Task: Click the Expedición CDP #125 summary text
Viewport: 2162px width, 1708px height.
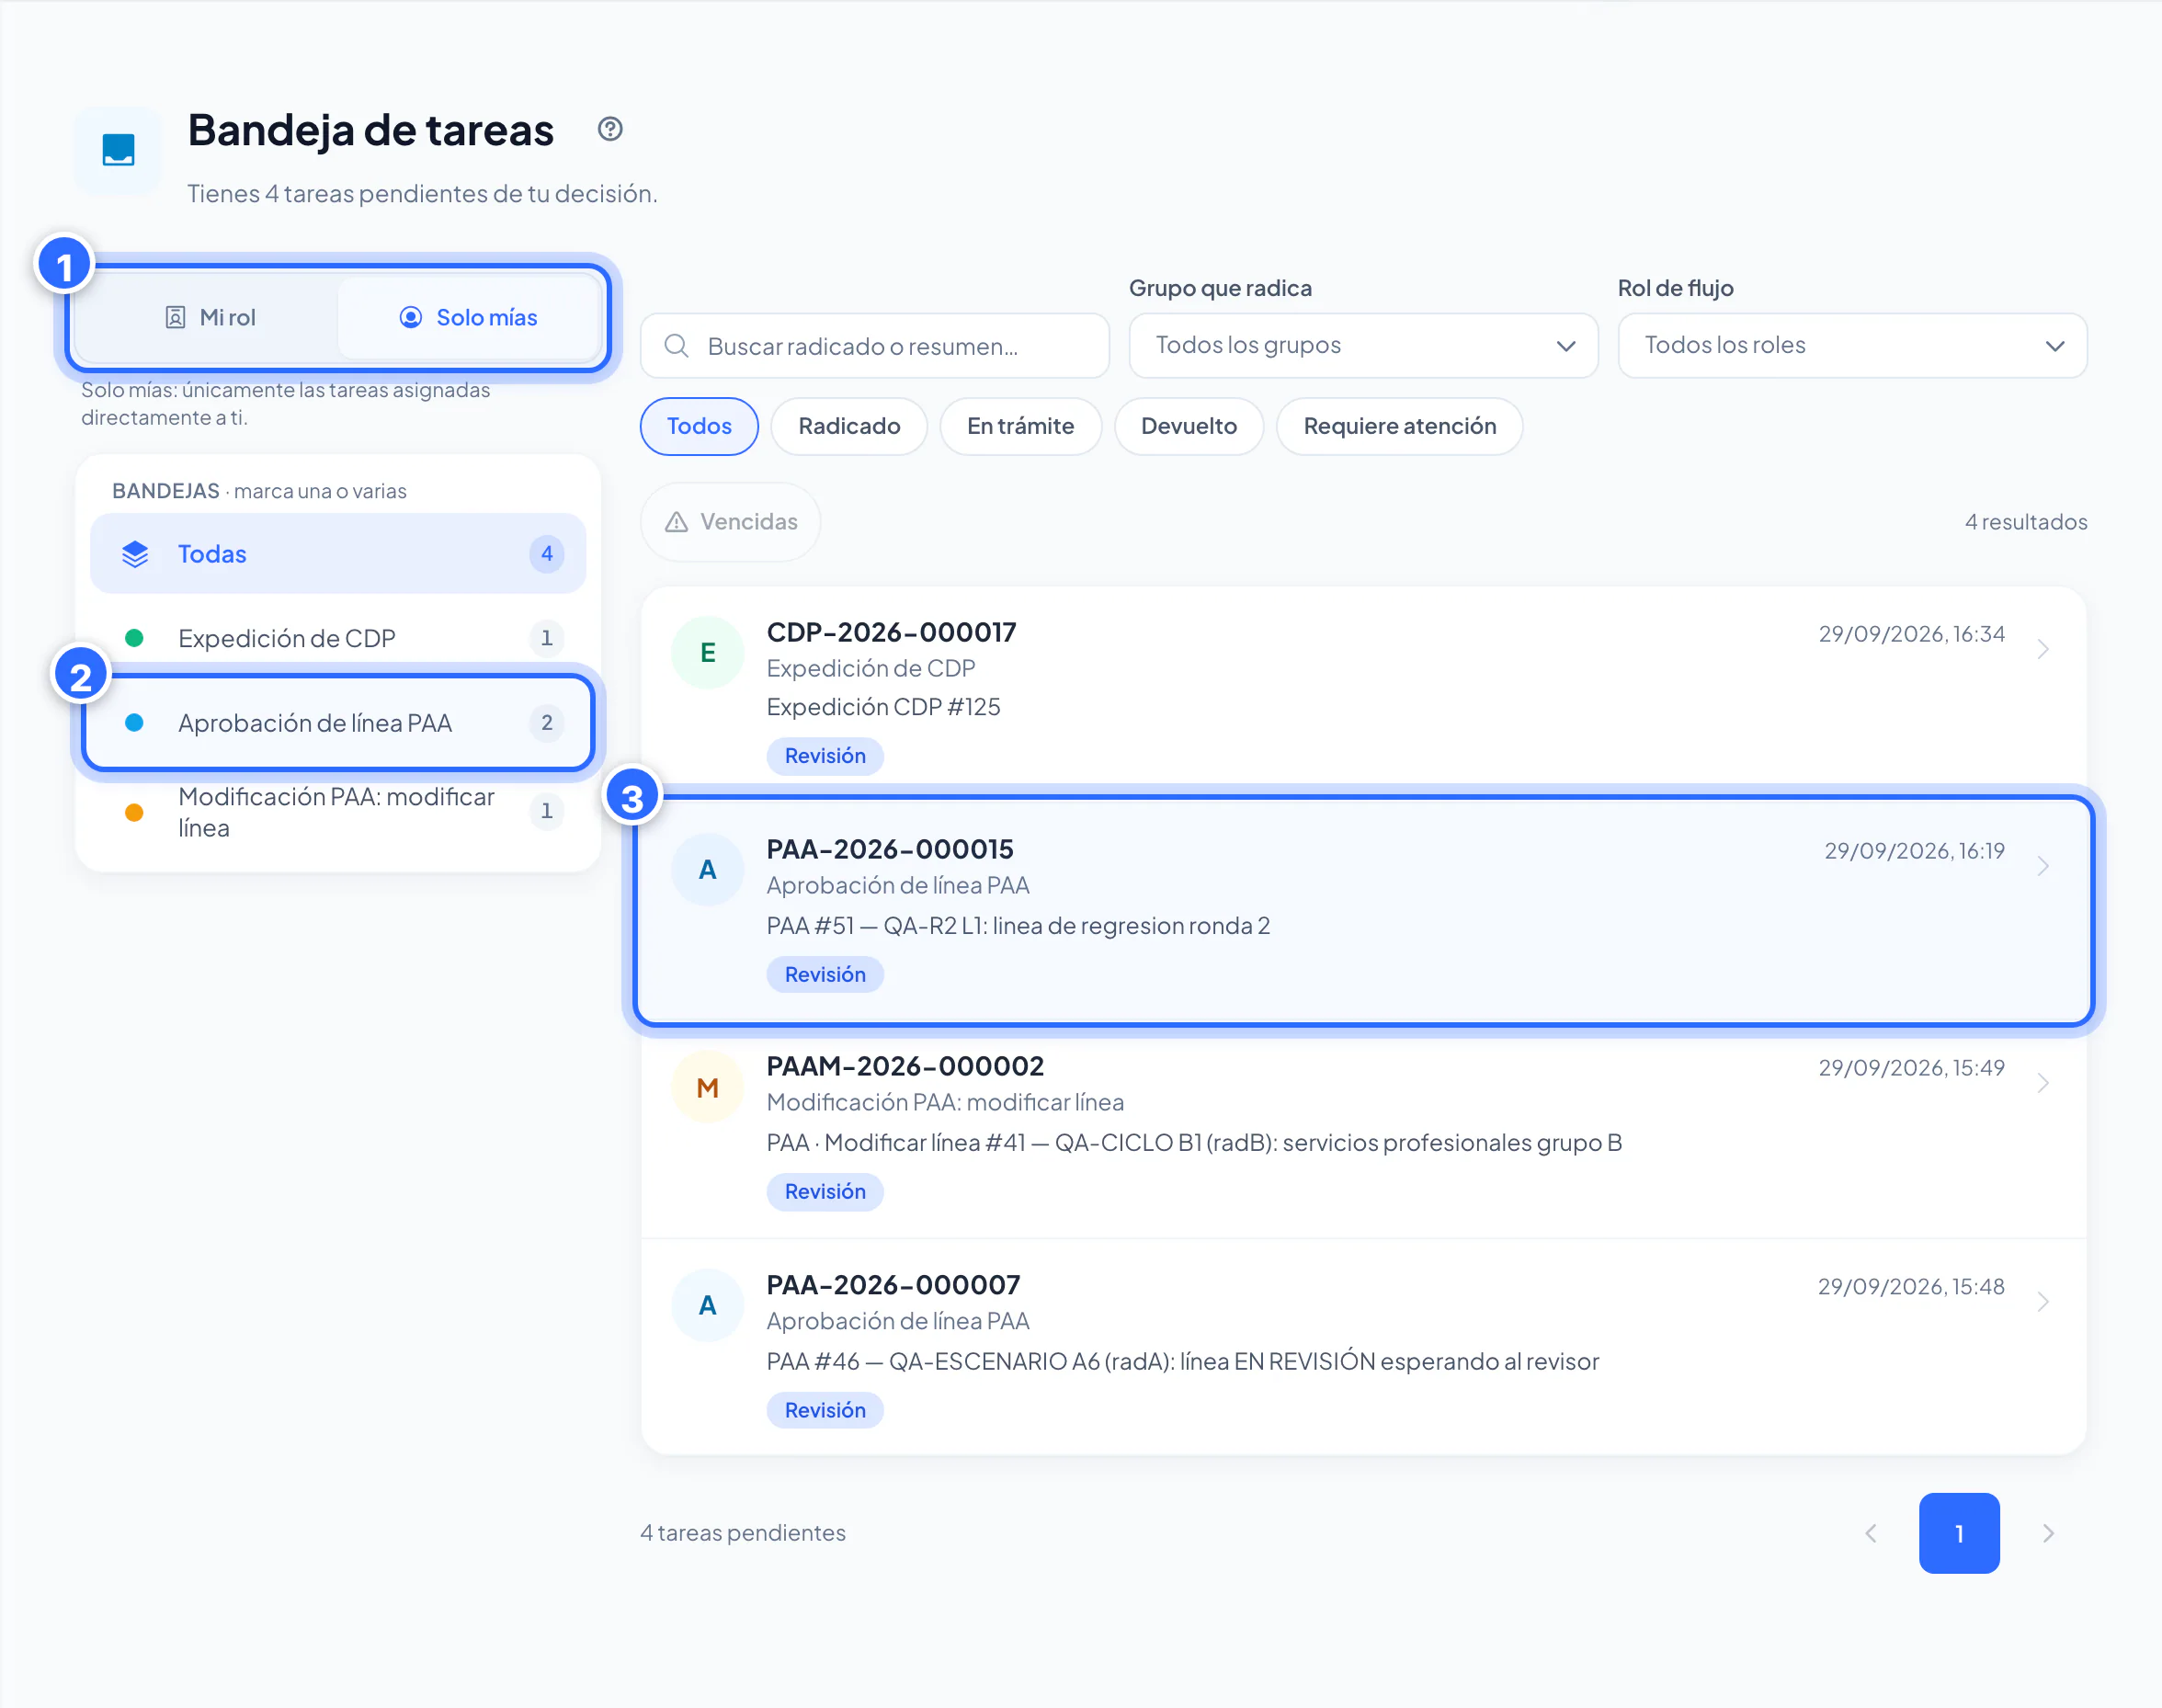Action: (883, 707)
